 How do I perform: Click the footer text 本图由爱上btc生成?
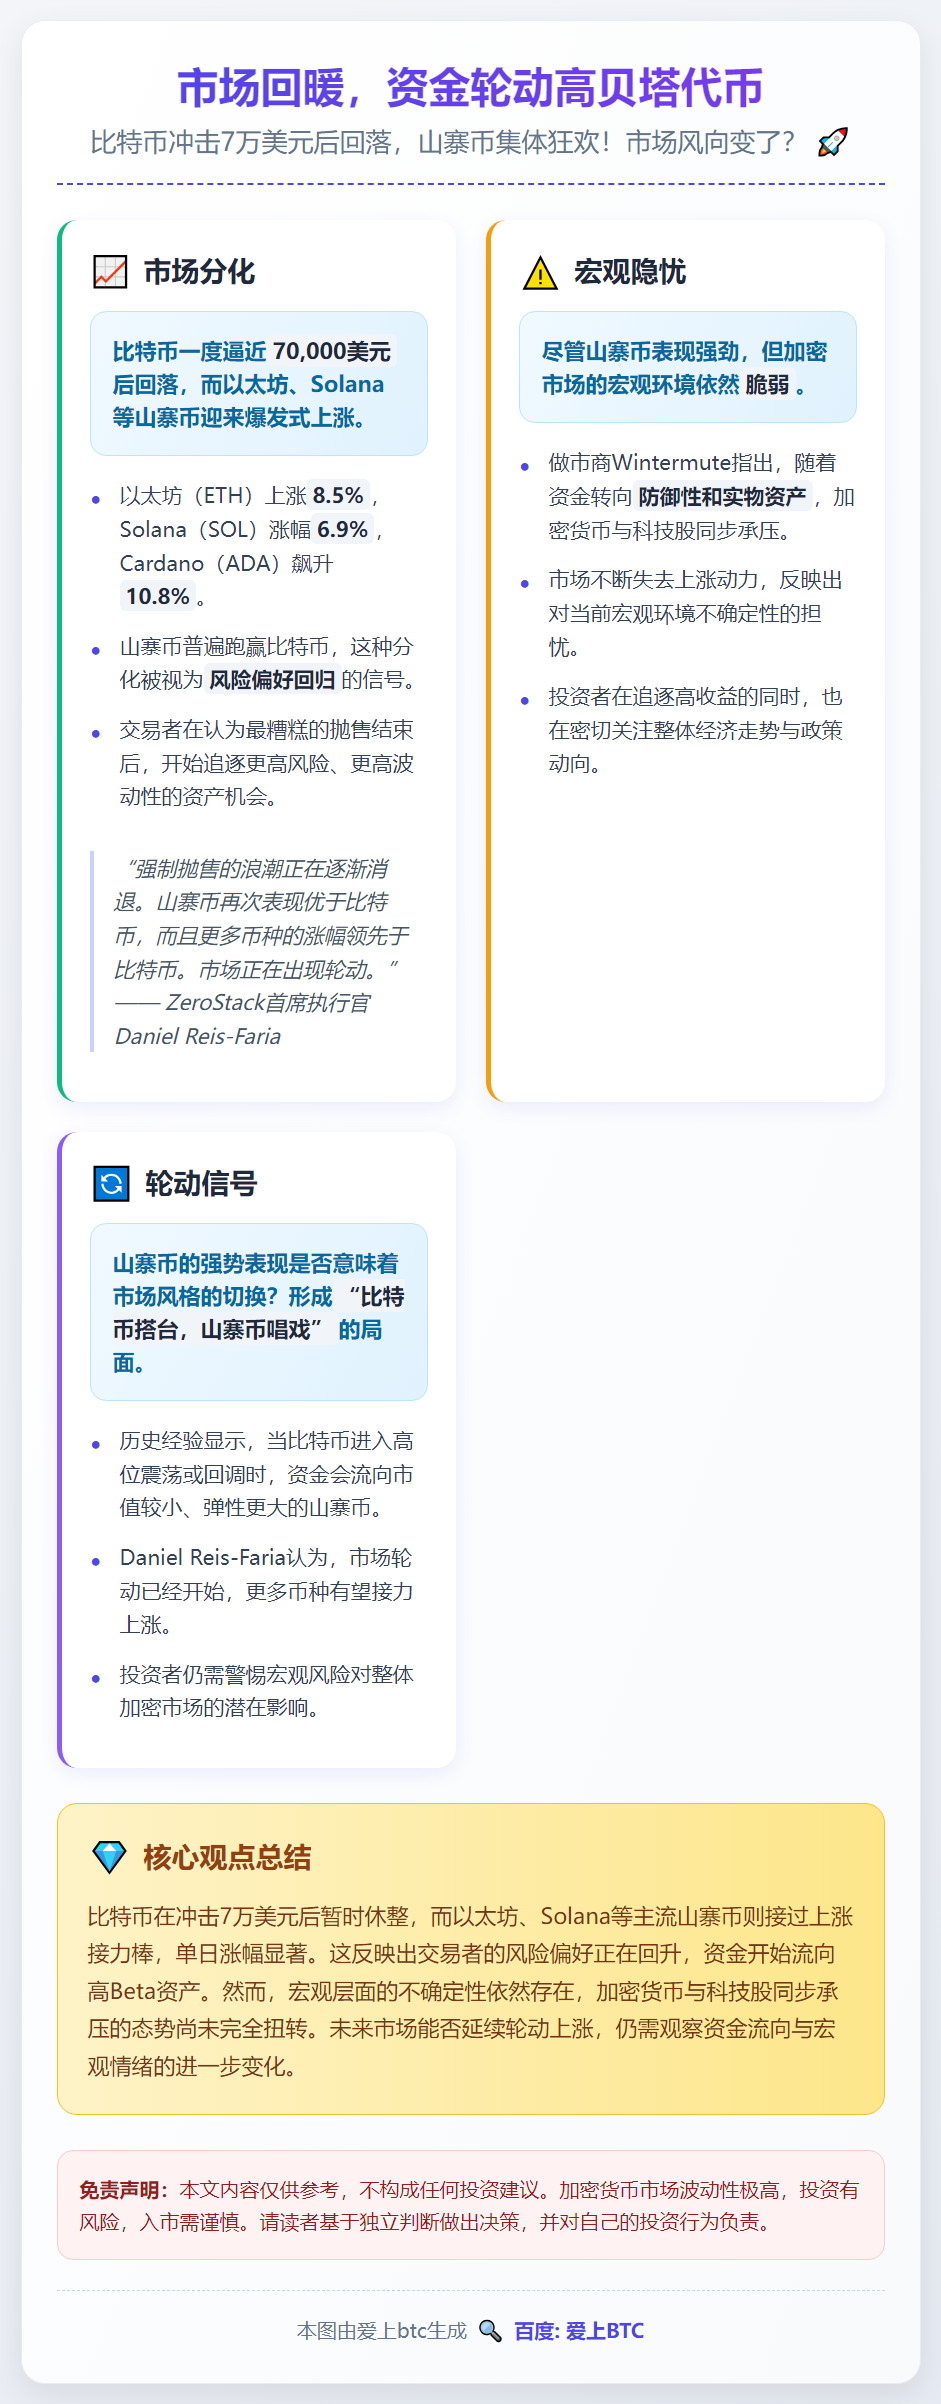click(382, 2331)
